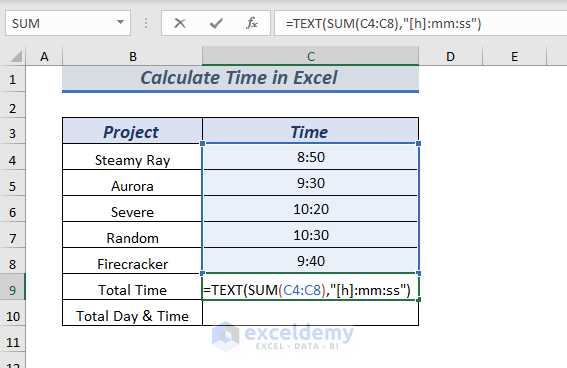Select empty cell next to Total Day & Time

click(x=311, y=313)
